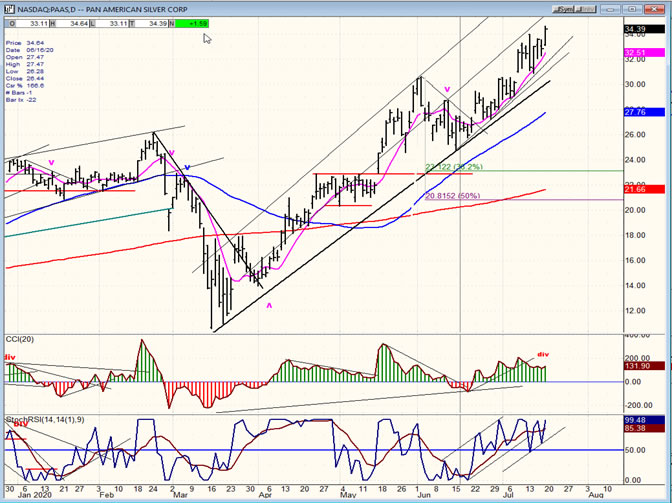Click the 'Feb' time axis label
Image resolution: width=672 pixels, height=503 pixels.
pyautogui.click(x=107, y=495)
